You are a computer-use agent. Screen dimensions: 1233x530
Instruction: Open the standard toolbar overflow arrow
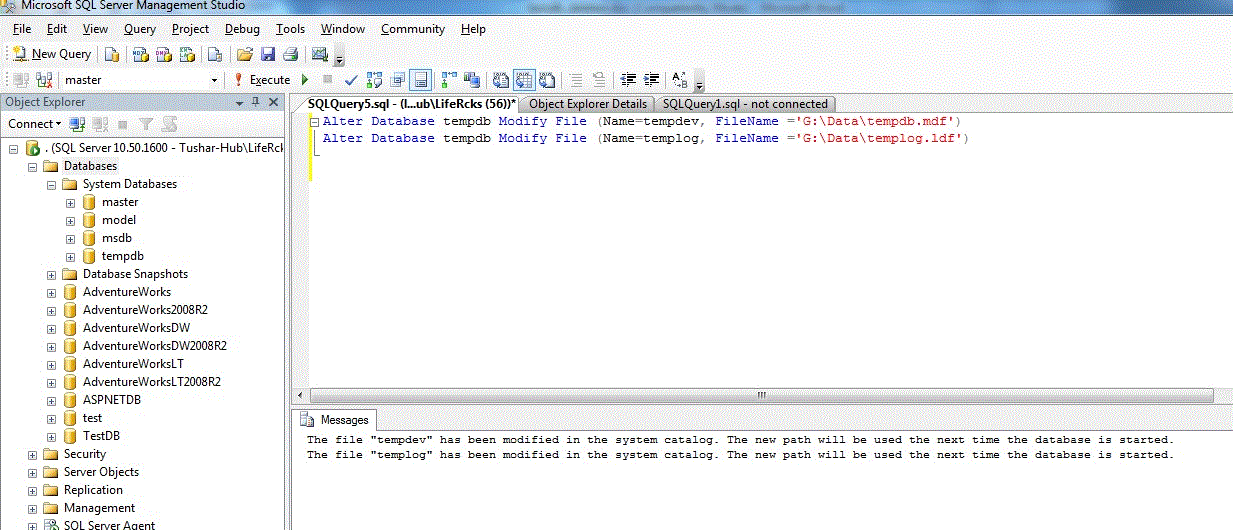pos(338,58)
